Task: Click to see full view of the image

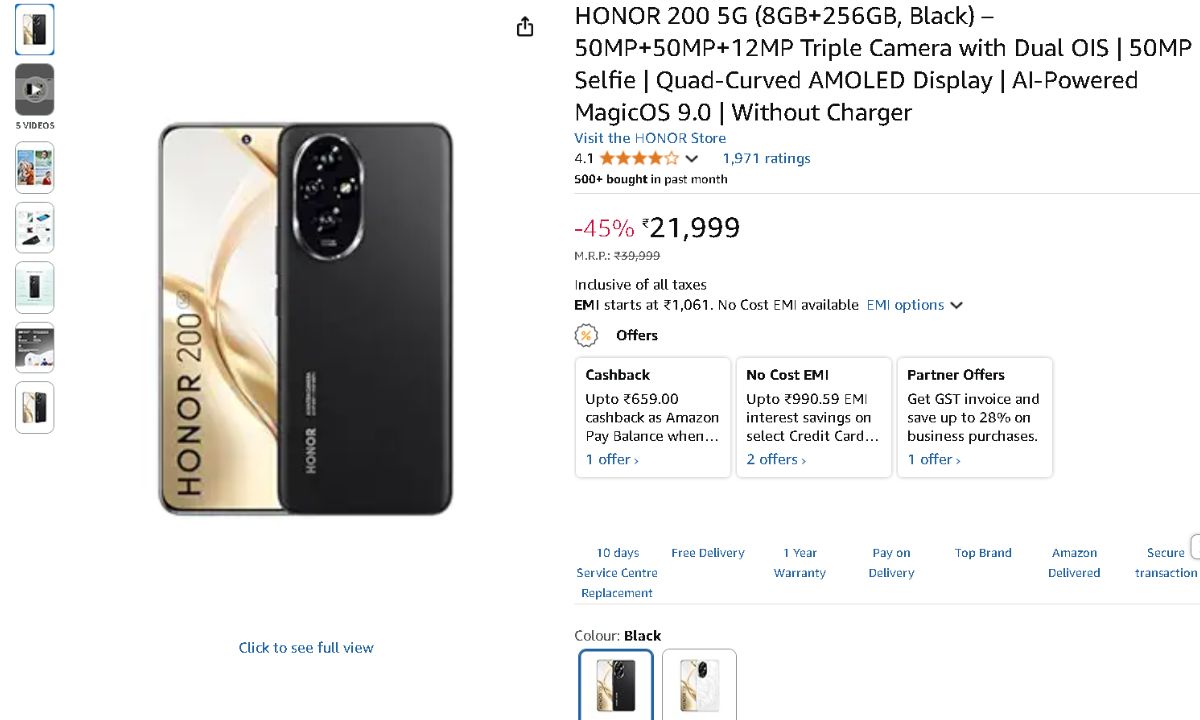Action: click(x=306, y=648)
